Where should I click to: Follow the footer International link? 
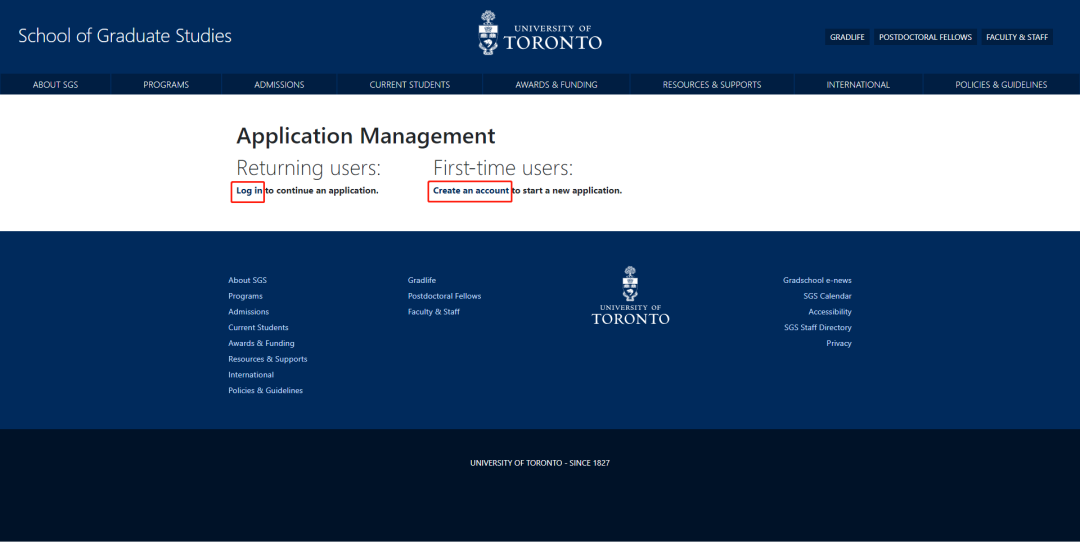click(x=251, y=375)
